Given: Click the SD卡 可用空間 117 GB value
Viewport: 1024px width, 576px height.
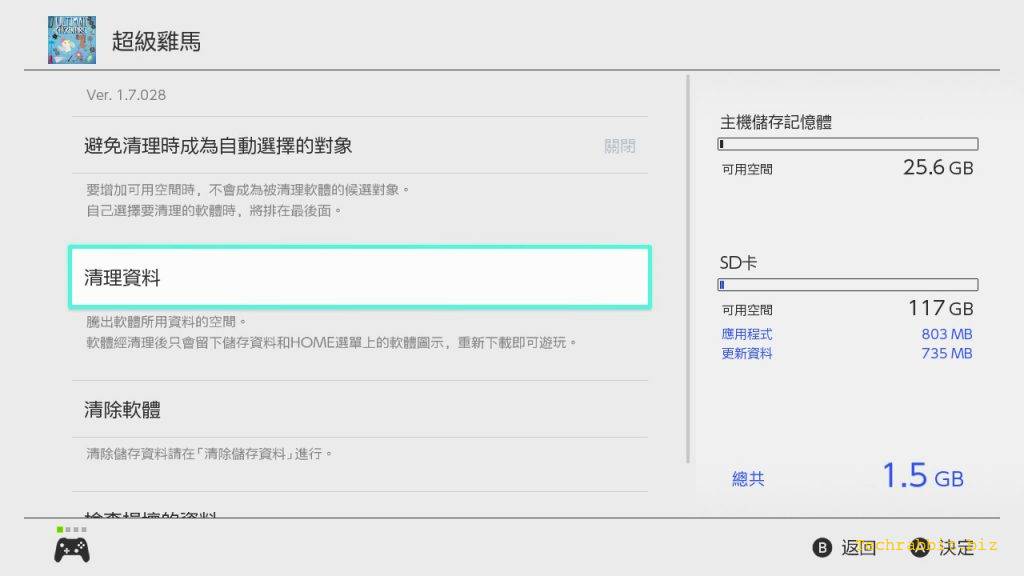Looking at the screenshot, I should point(939,308).
